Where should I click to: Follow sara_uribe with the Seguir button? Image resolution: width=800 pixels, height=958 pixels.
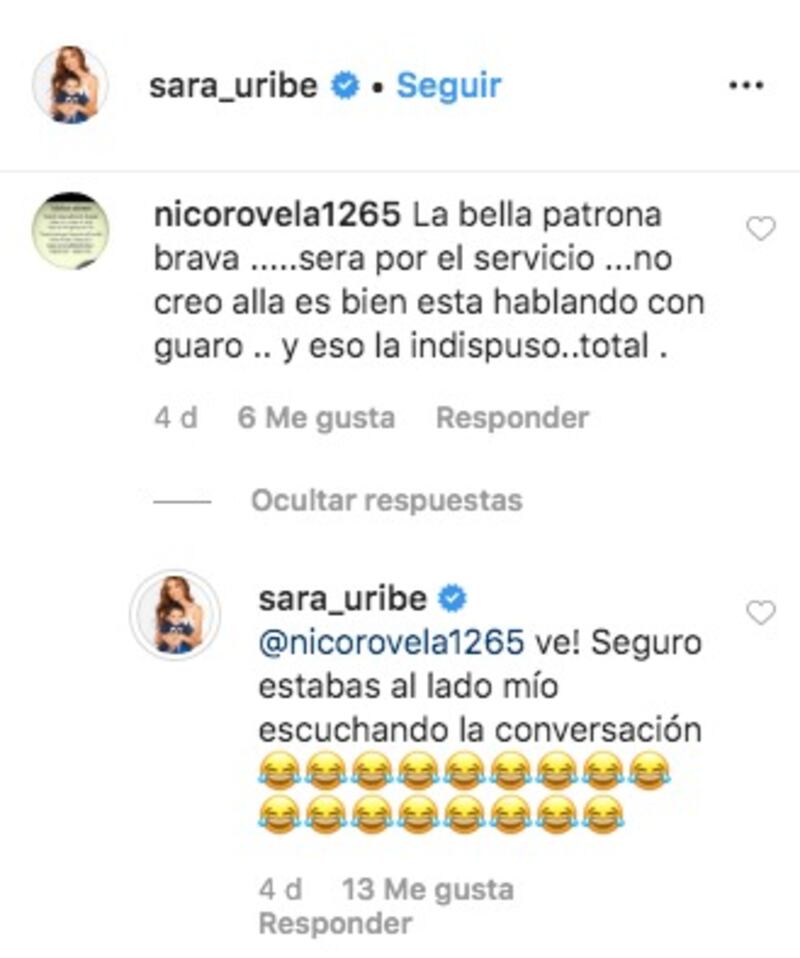tap(449, 86)
